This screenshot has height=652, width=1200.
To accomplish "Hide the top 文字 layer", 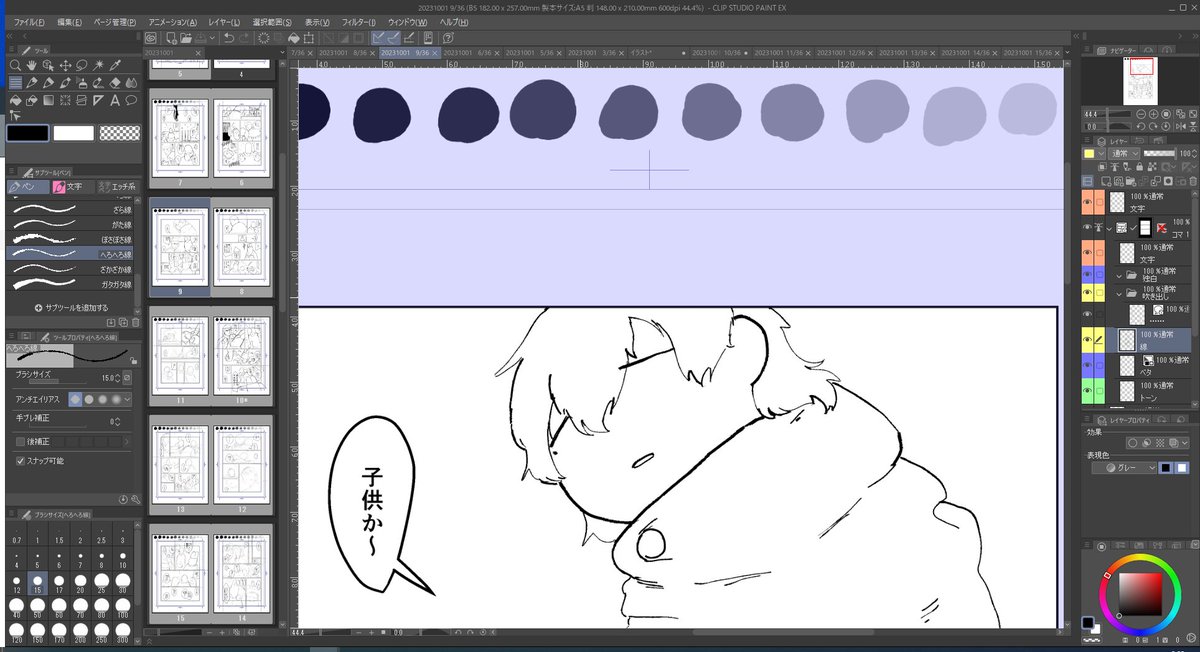I will 1087,203.
